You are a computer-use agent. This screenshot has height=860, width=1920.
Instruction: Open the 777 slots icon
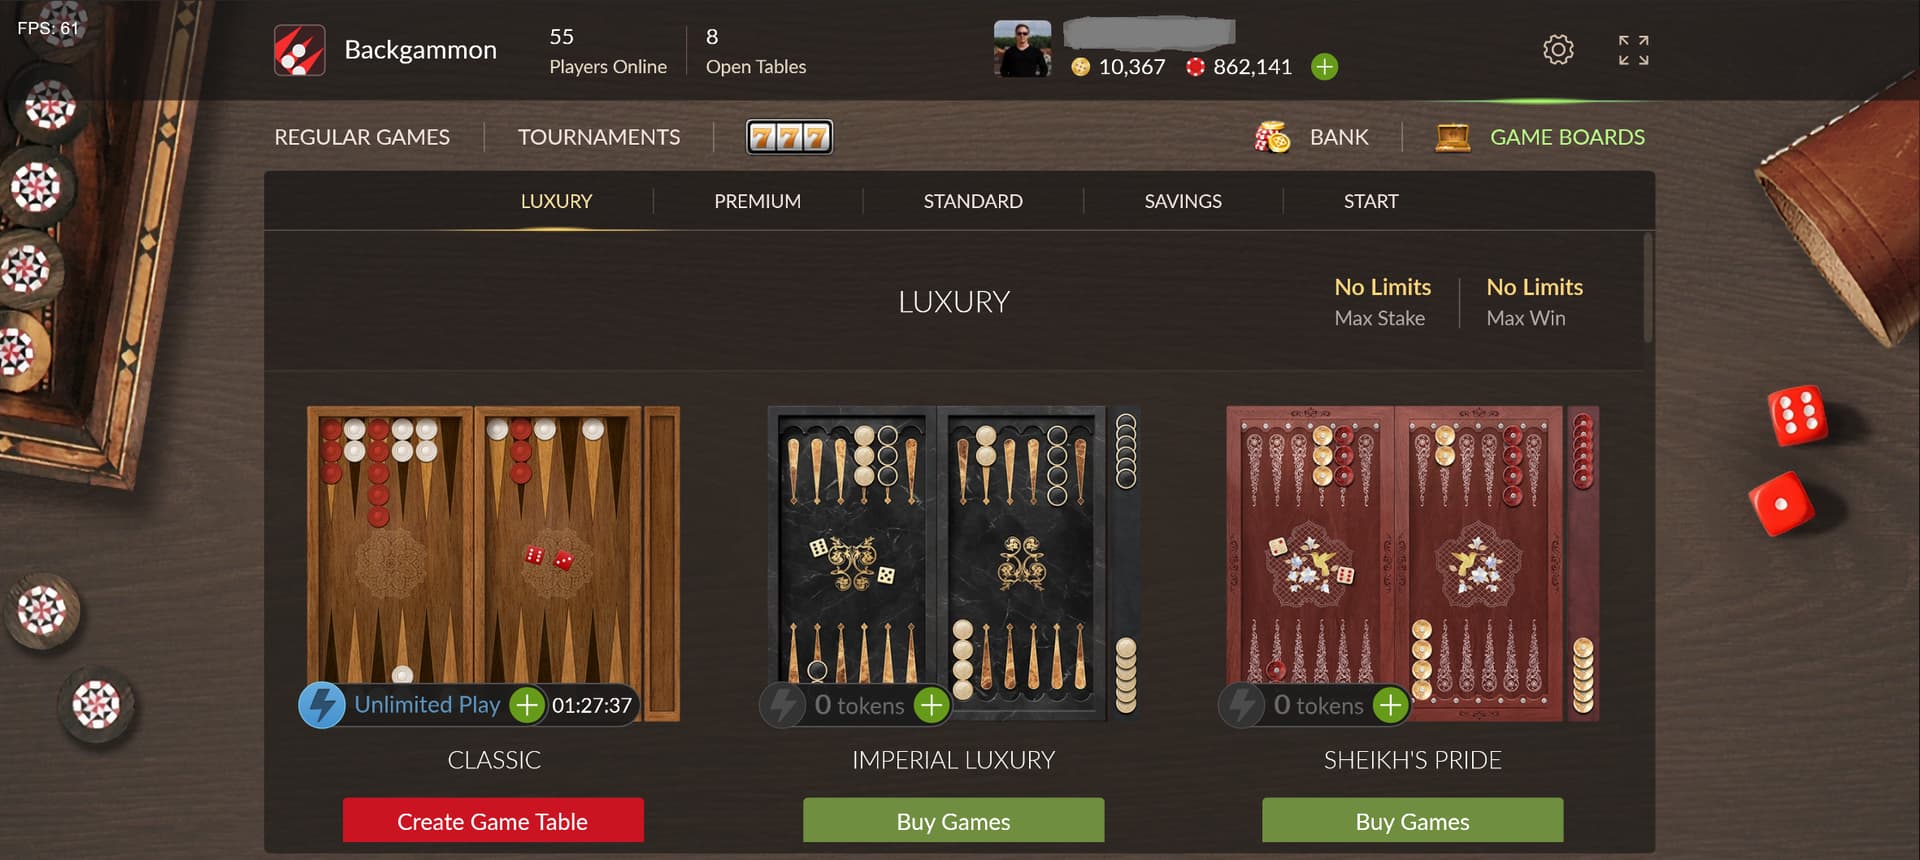pyautogui.click(x=790, y=137)
